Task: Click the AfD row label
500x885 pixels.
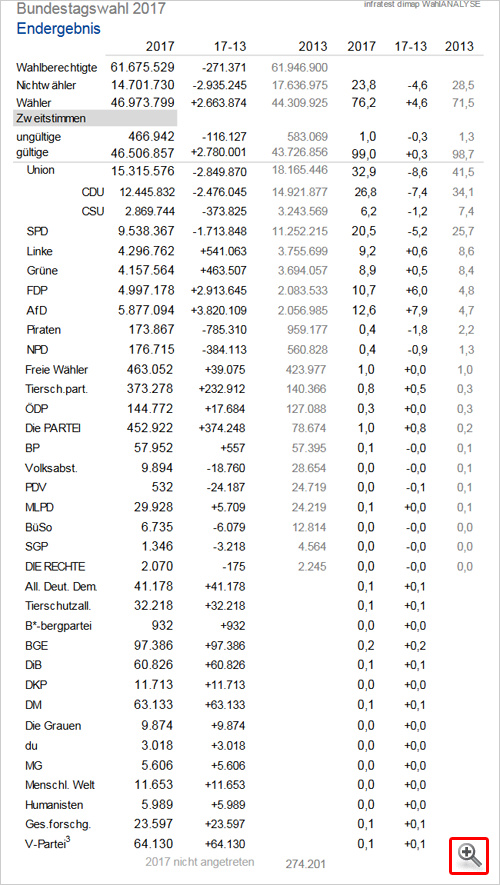Action: click(x=35, y=310)
